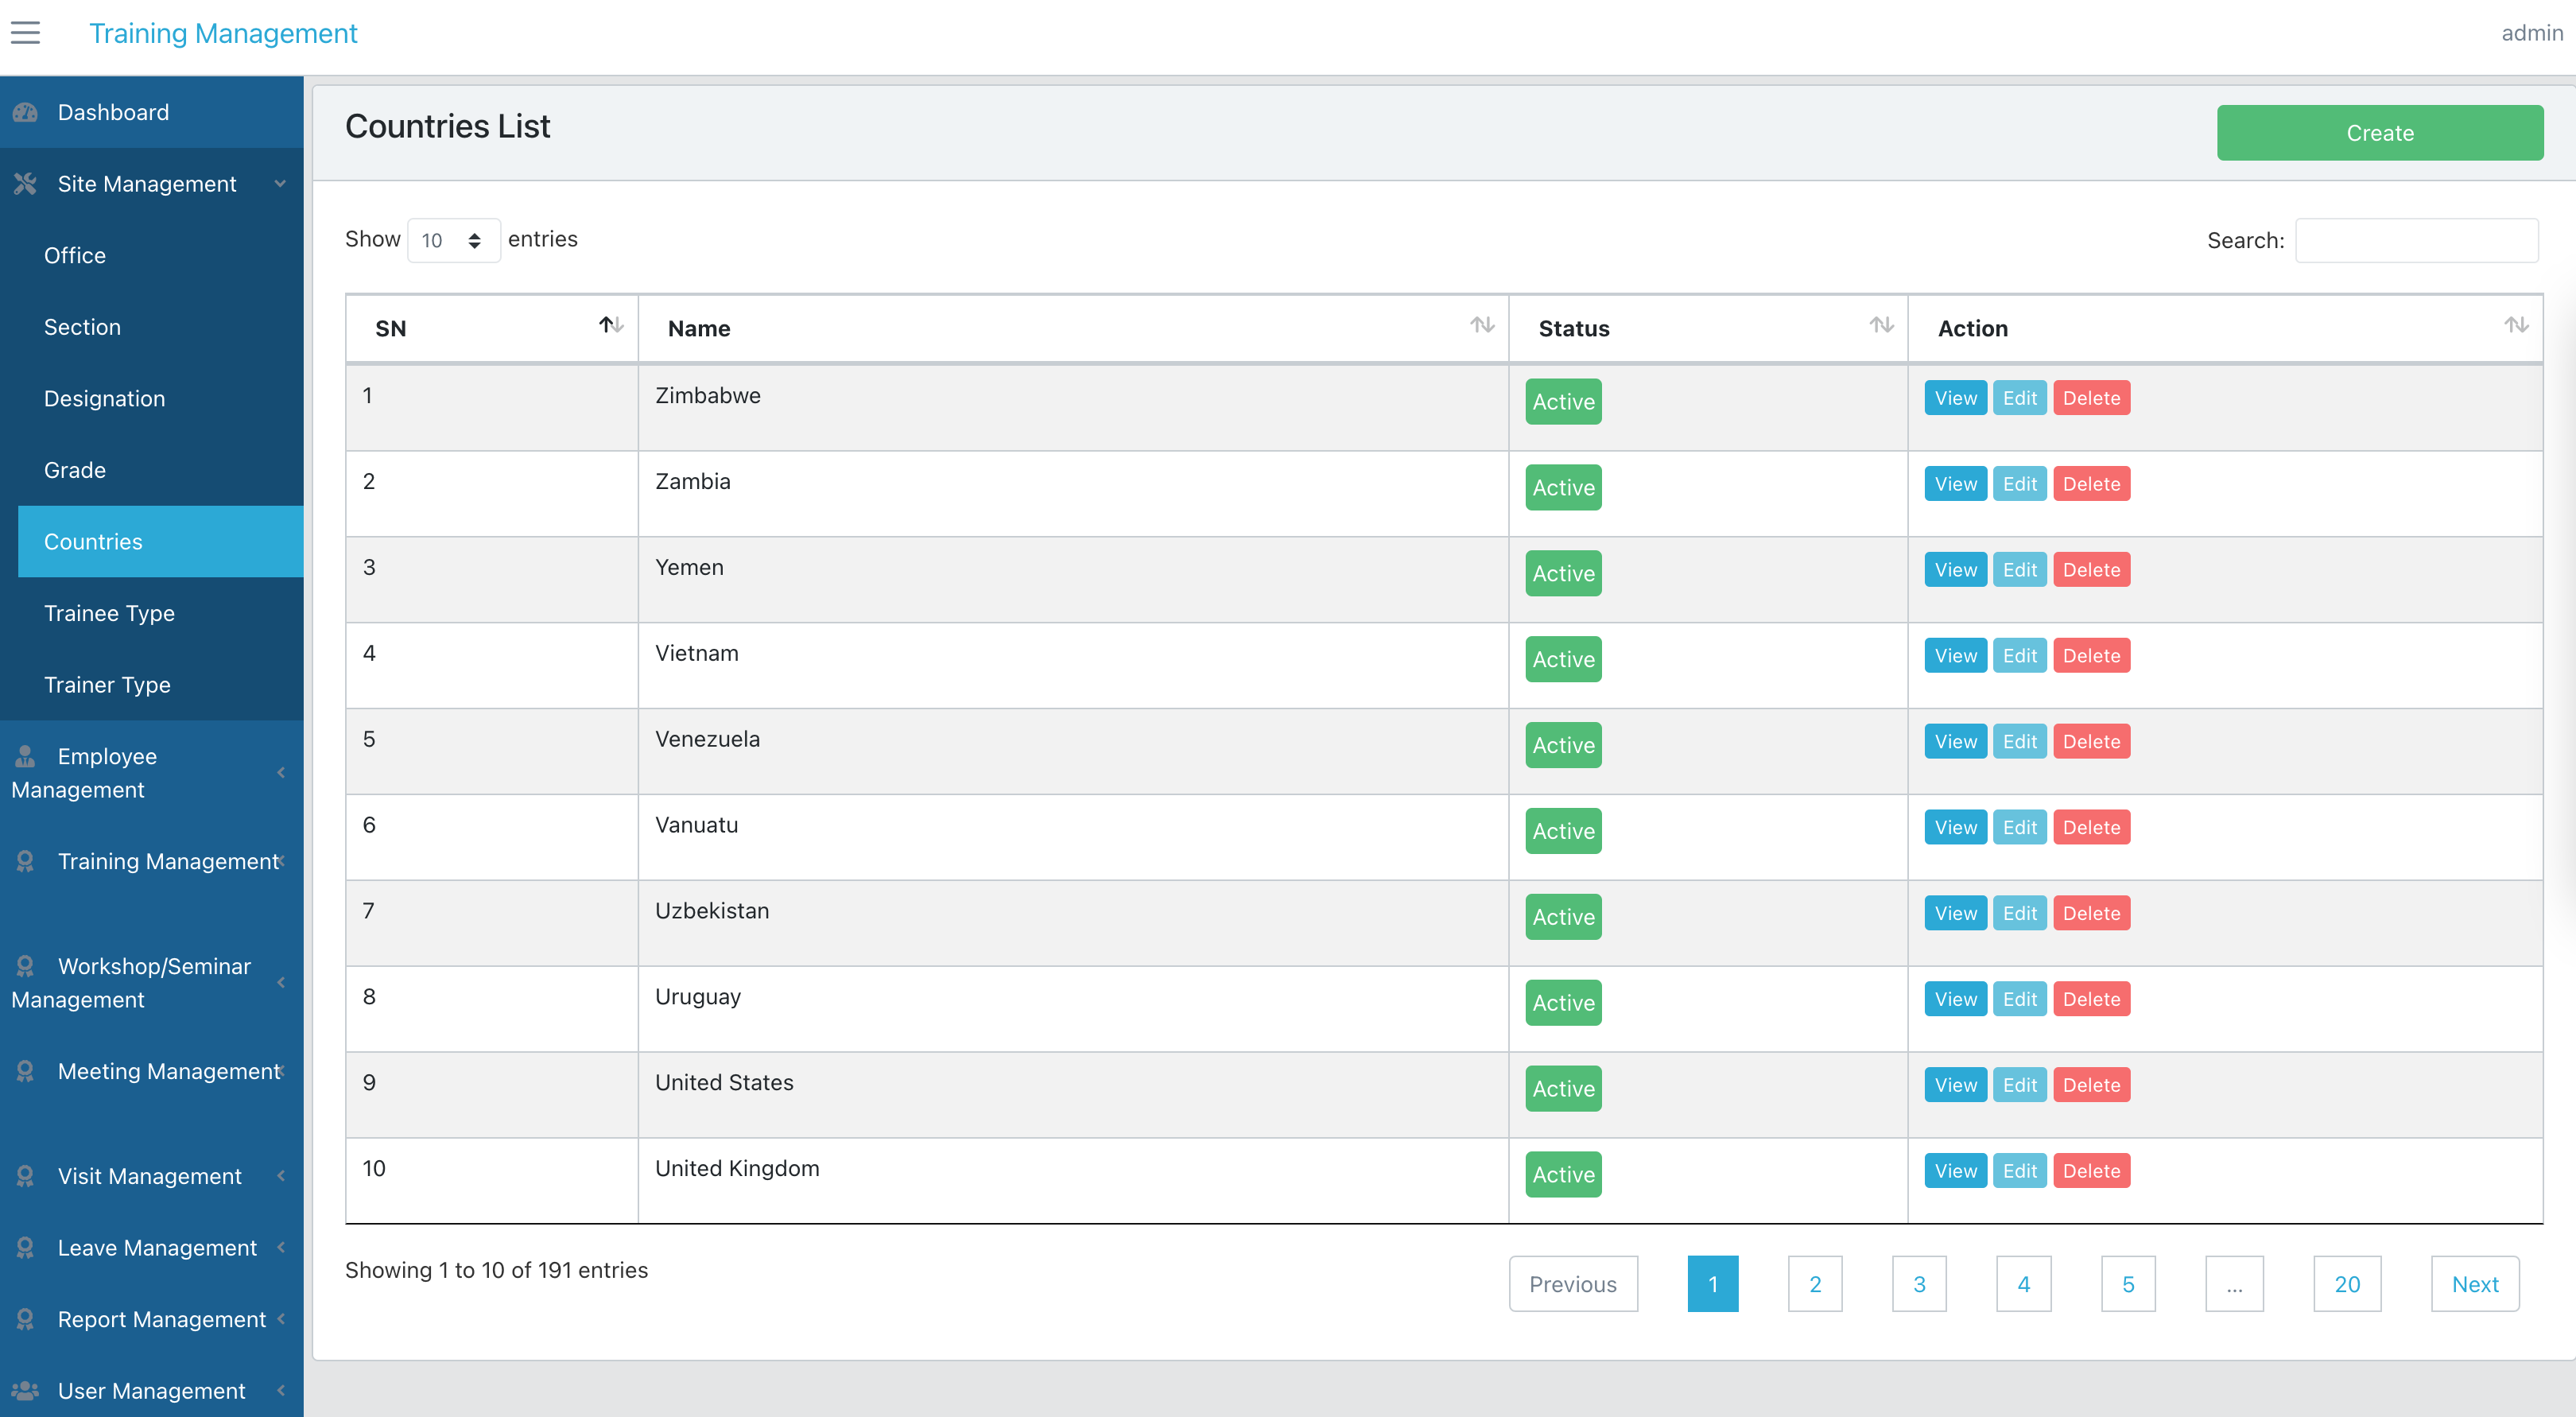Viewport: 2576px width, 1417px height.
Task: Delete the Vanuatu country record
Action: point(2091,828)
